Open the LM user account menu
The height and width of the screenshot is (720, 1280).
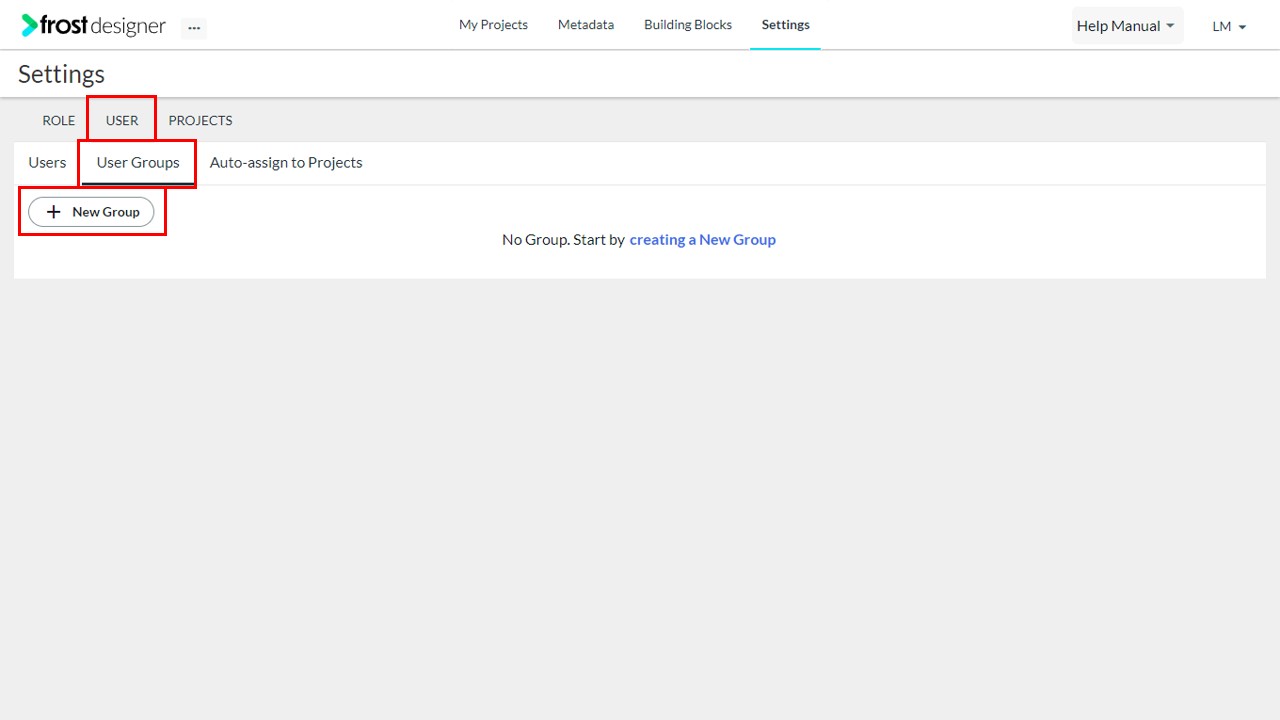click(1229, 27)
